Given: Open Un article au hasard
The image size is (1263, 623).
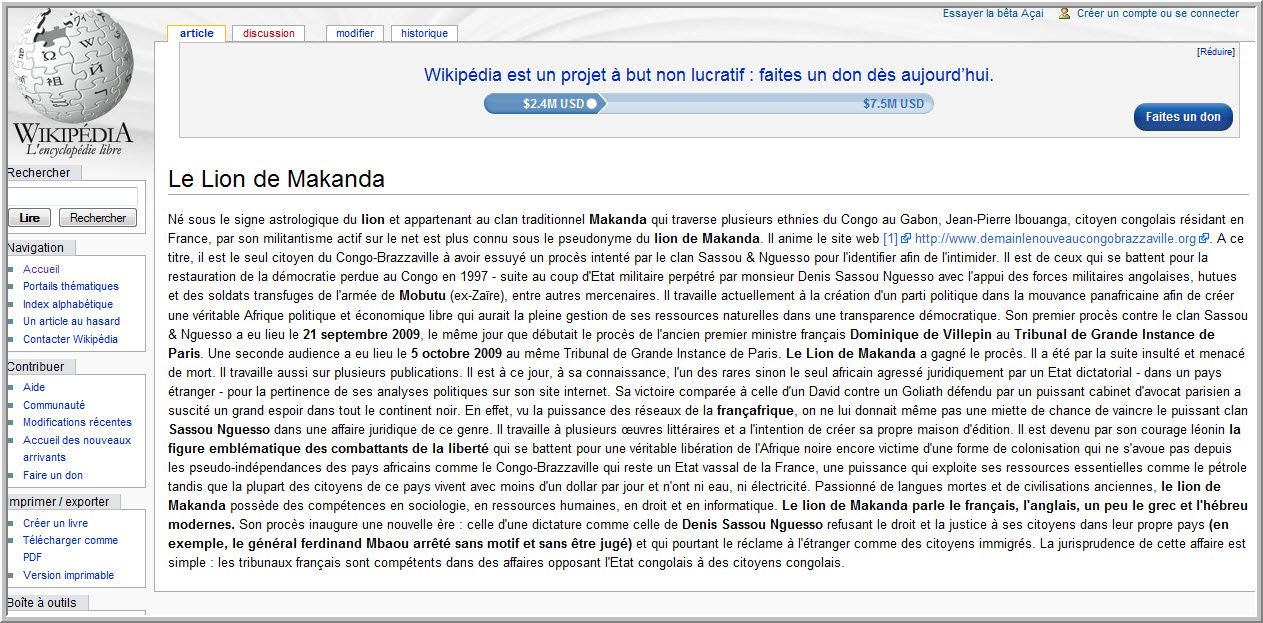Looking at the screenshot, I should pyautogui.click(x=71, y=321).
